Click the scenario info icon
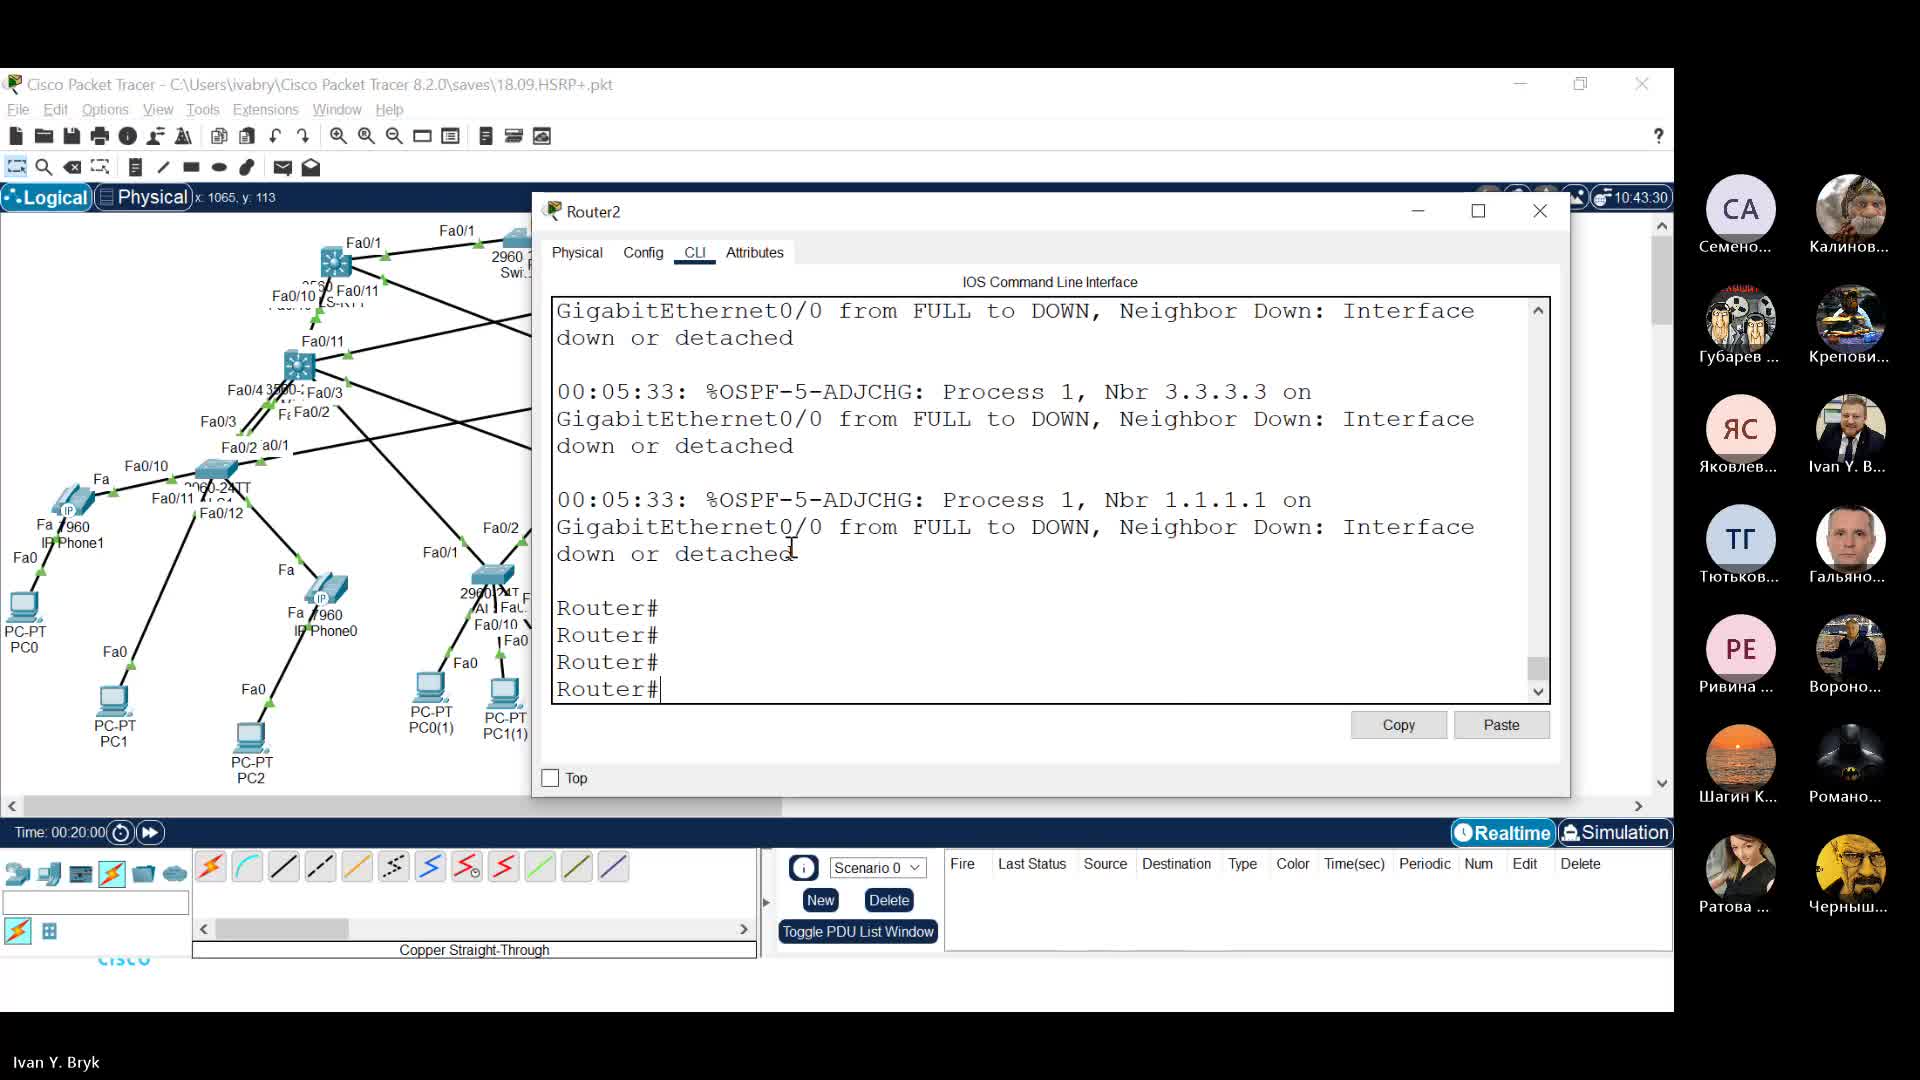The height and width of the screenshot is (1080, 1920). [x=803, y=868]
